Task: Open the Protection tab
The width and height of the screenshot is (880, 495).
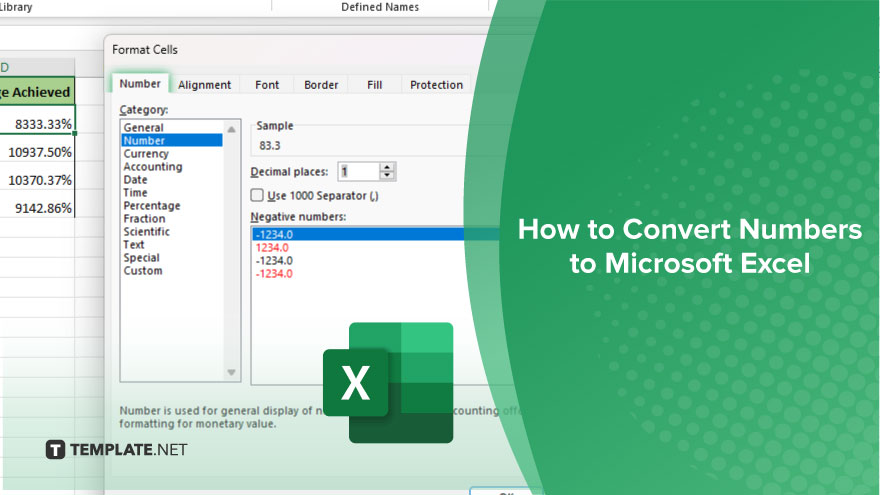Action: click(x=436, y=85)
